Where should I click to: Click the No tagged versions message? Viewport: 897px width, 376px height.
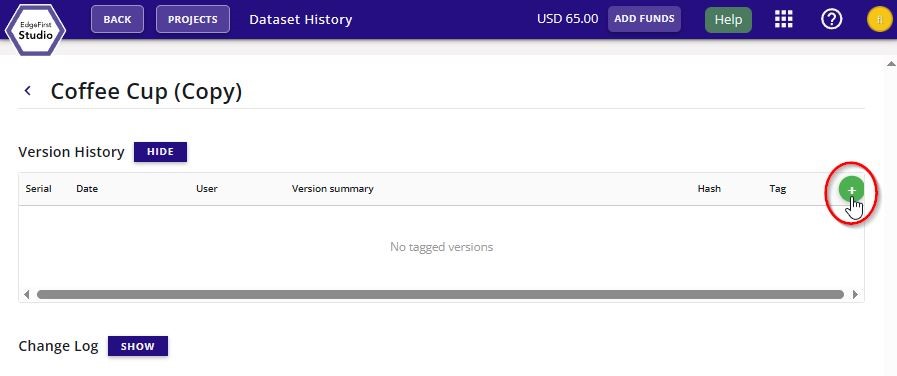[441, 247]
